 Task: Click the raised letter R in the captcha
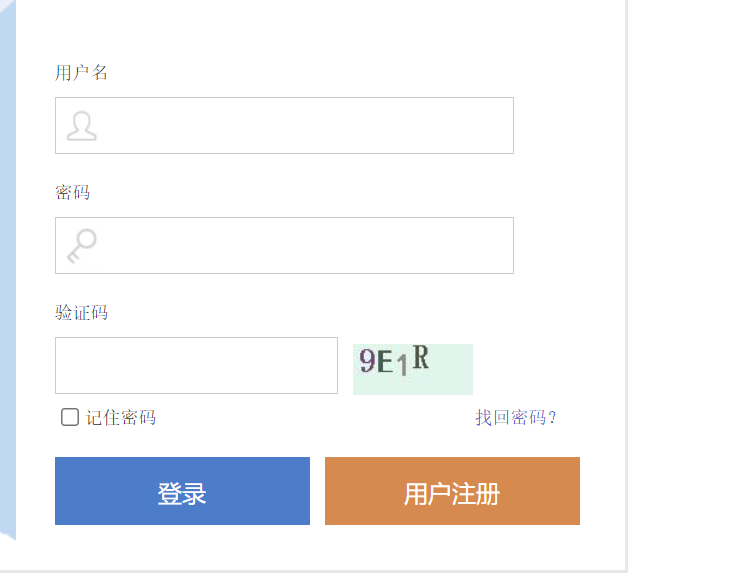[421, 357]
